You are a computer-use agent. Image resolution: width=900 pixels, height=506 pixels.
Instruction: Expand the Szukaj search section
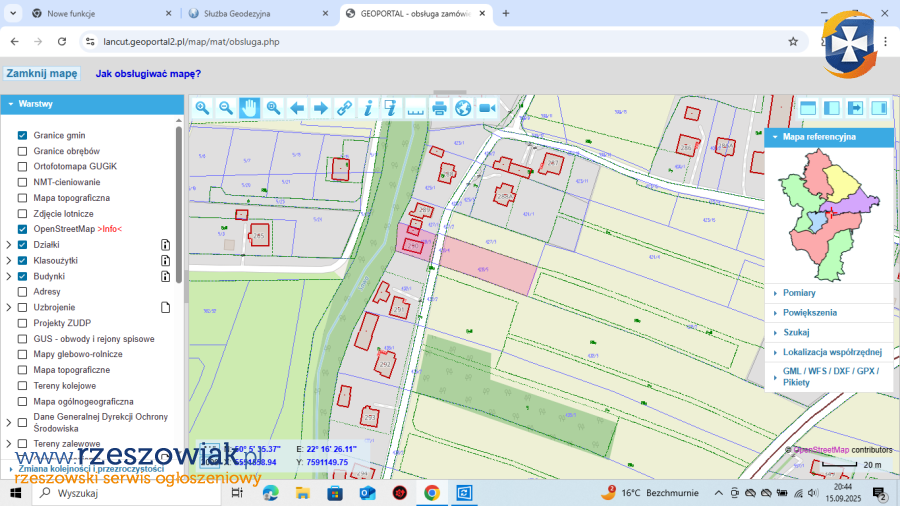click(x=796, y=332)
